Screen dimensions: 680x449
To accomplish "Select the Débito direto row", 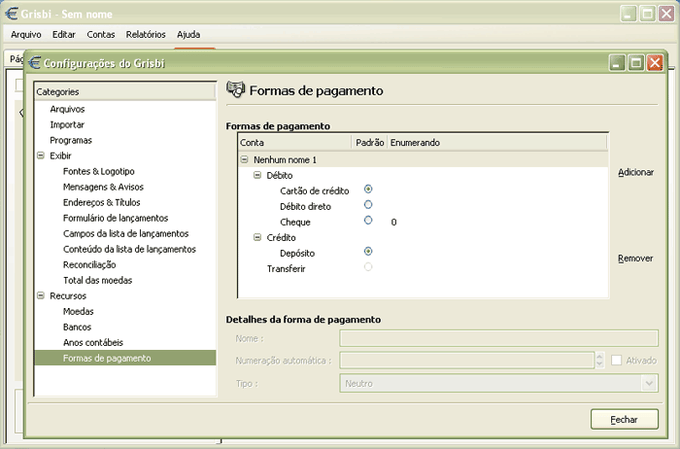I will tap(305, 206).
